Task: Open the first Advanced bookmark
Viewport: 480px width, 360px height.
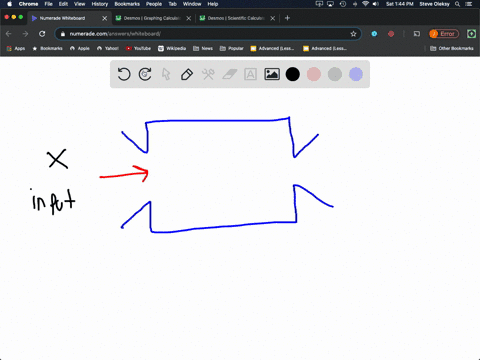Action: coord(272,48)
